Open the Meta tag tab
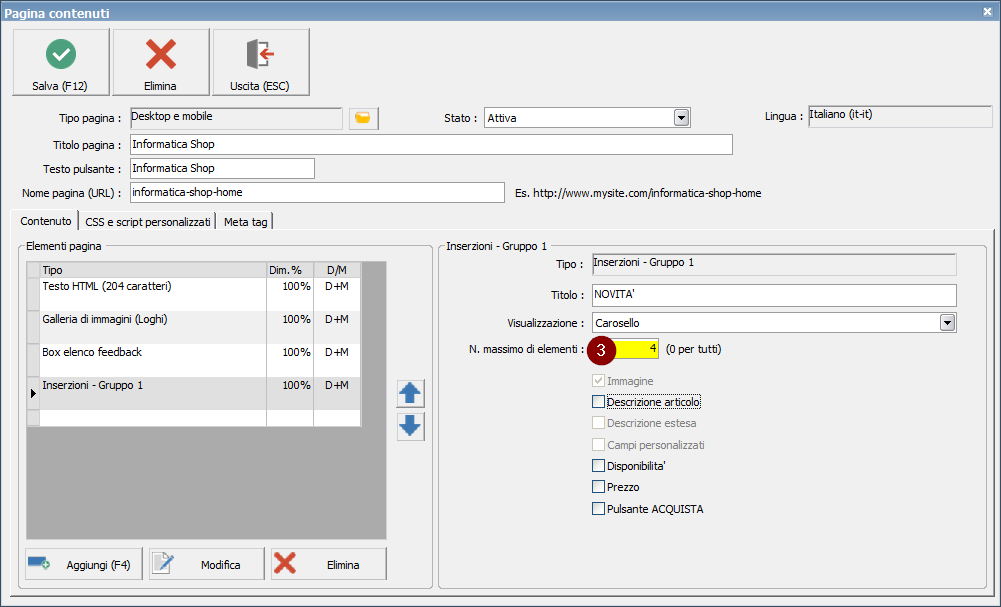 coord(245,222)
